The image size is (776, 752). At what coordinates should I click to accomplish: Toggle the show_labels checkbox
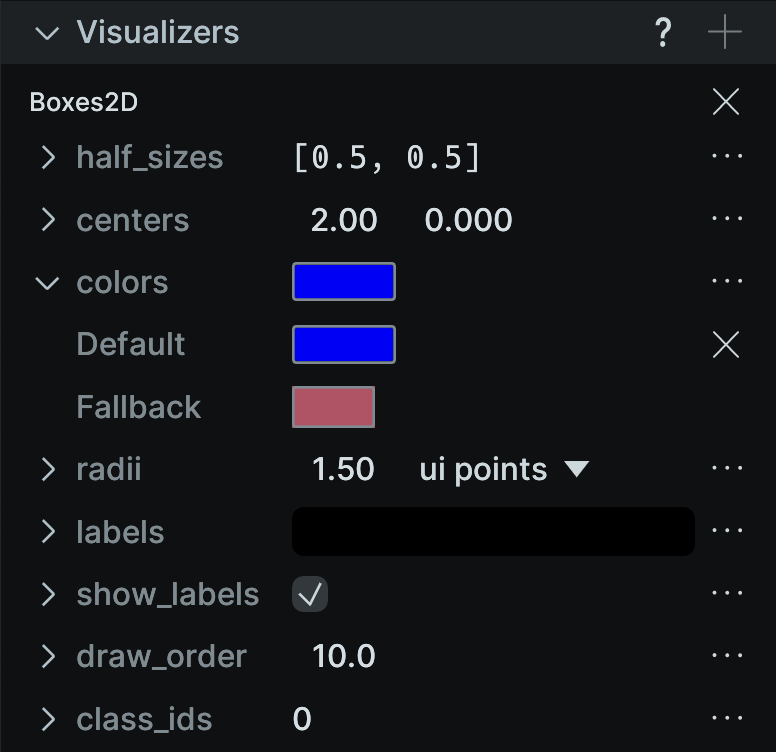[310, 594]
